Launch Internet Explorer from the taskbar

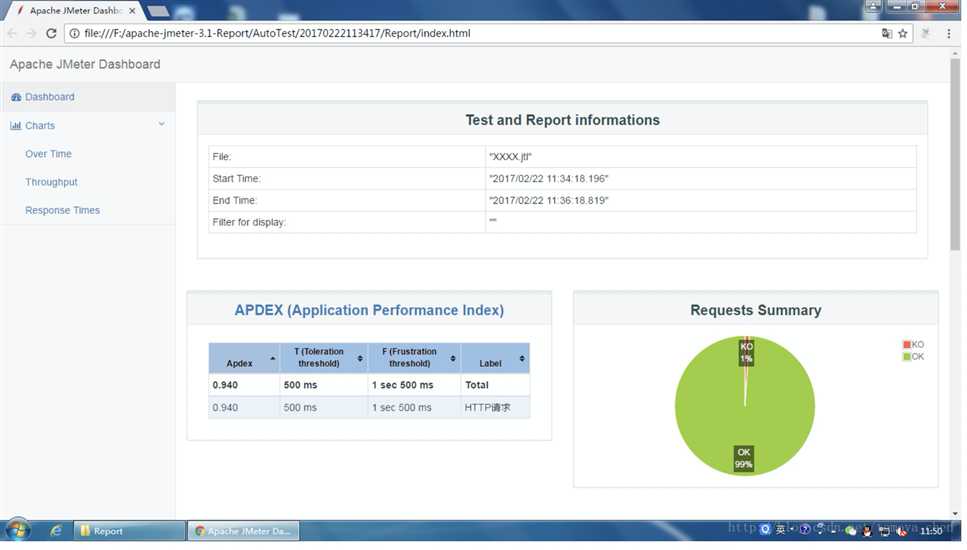pos(56,530)
